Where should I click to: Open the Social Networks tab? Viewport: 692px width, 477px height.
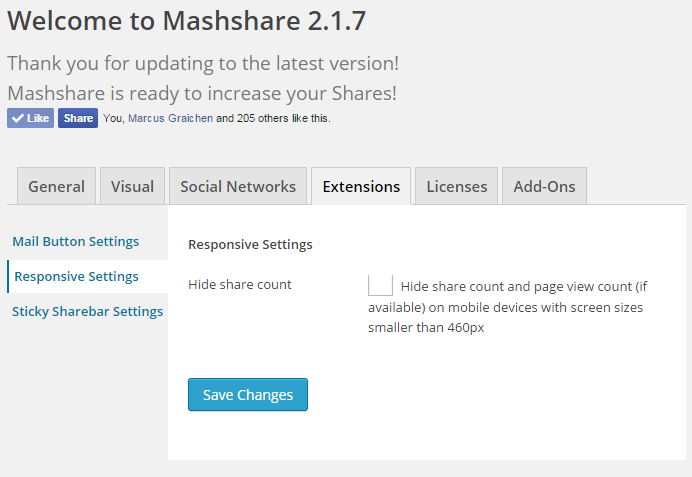coord(238,186)
